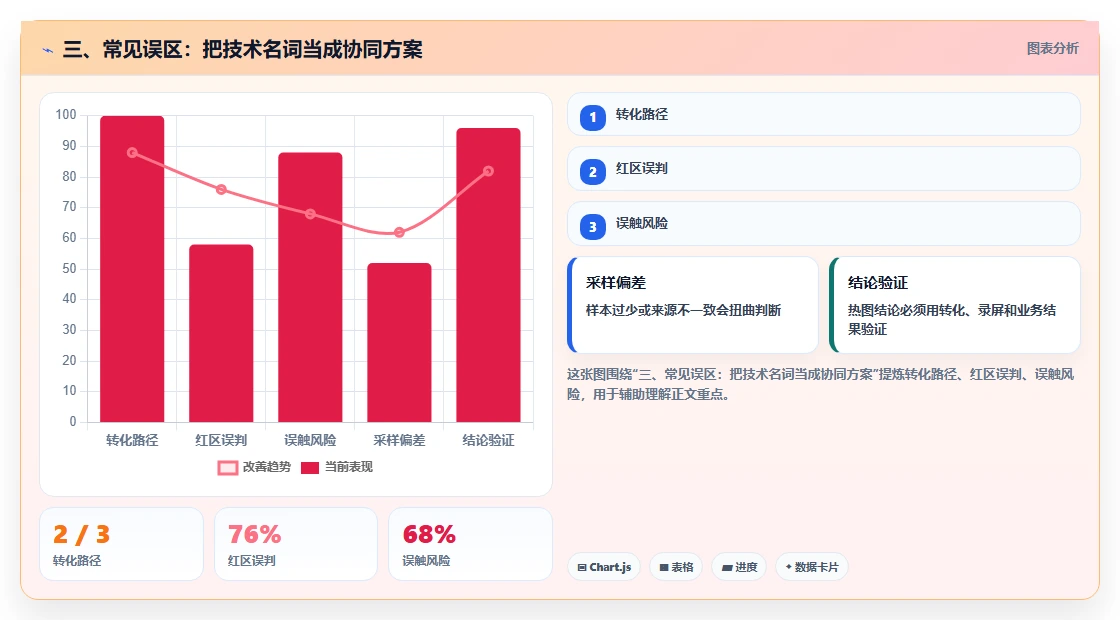Click the 50 y-axis value
Screen dimensions: 1120x620
click(69, 269)
